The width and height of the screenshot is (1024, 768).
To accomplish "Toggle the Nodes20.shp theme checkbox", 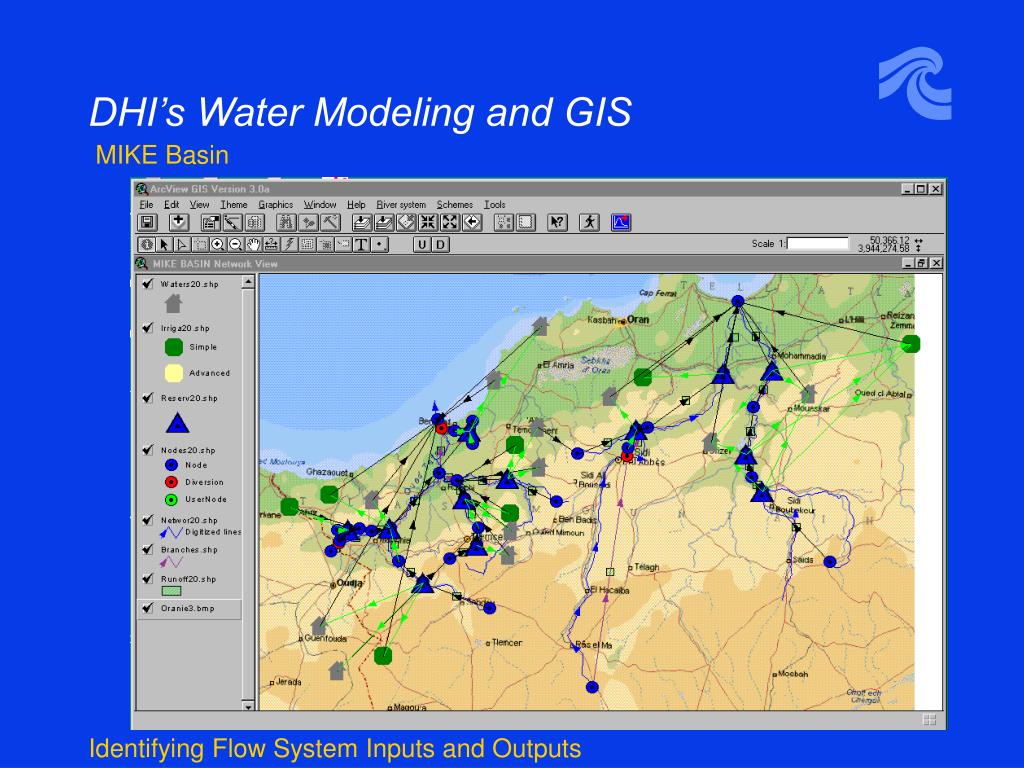I will point(148,450).
